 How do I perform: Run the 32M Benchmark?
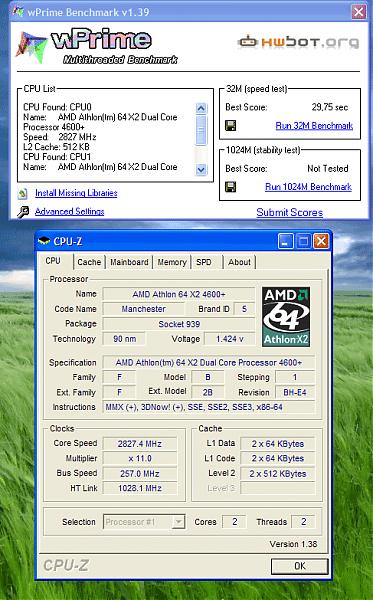coord(314,126)
